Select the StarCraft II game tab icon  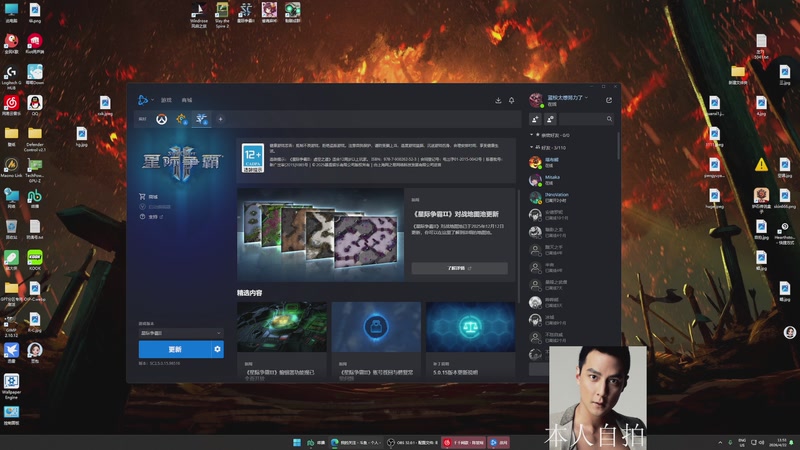tap(202, 119)
